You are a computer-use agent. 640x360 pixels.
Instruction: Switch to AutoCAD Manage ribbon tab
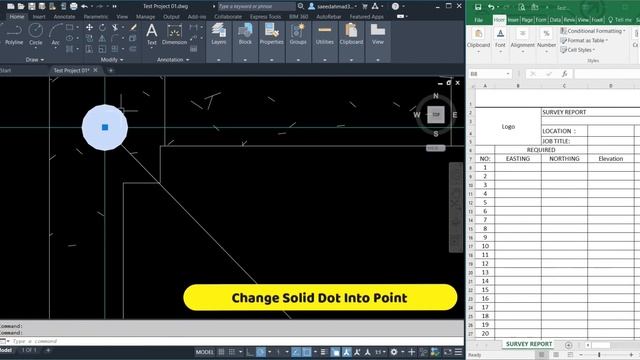point(145,17)
